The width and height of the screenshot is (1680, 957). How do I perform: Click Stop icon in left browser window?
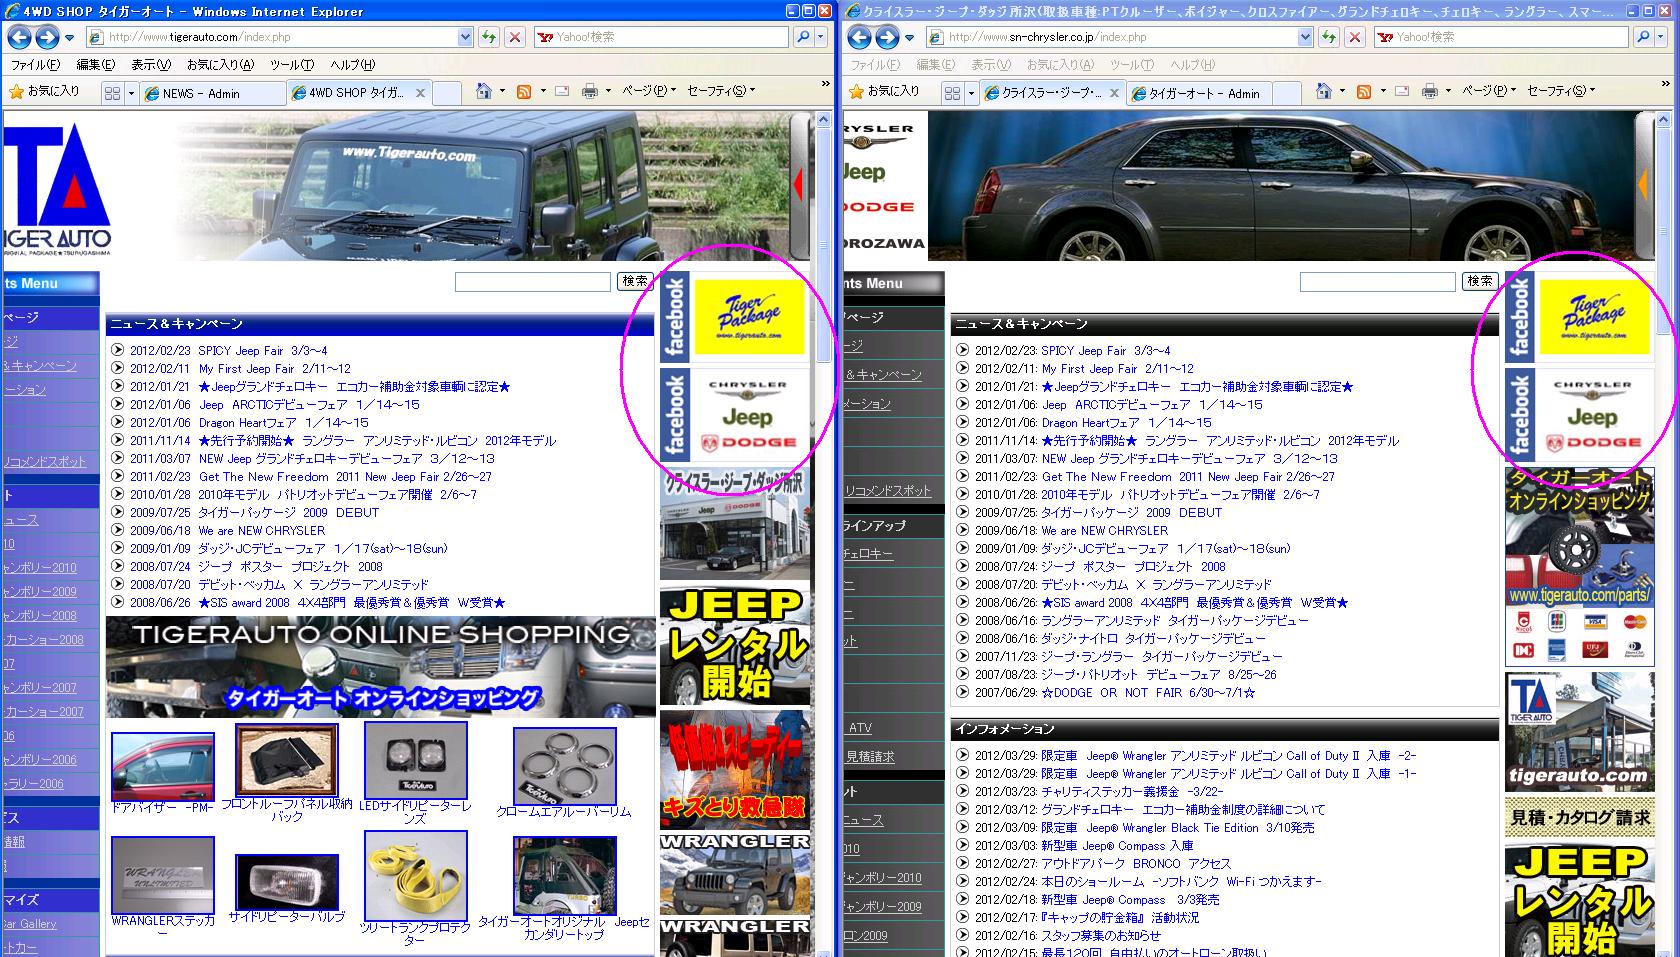coord(514,37)
